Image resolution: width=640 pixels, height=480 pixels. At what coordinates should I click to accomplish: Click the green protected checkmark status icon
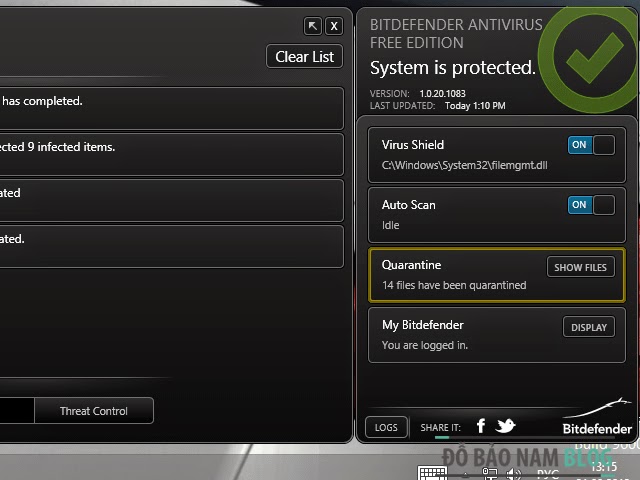(x=592, y=58)
